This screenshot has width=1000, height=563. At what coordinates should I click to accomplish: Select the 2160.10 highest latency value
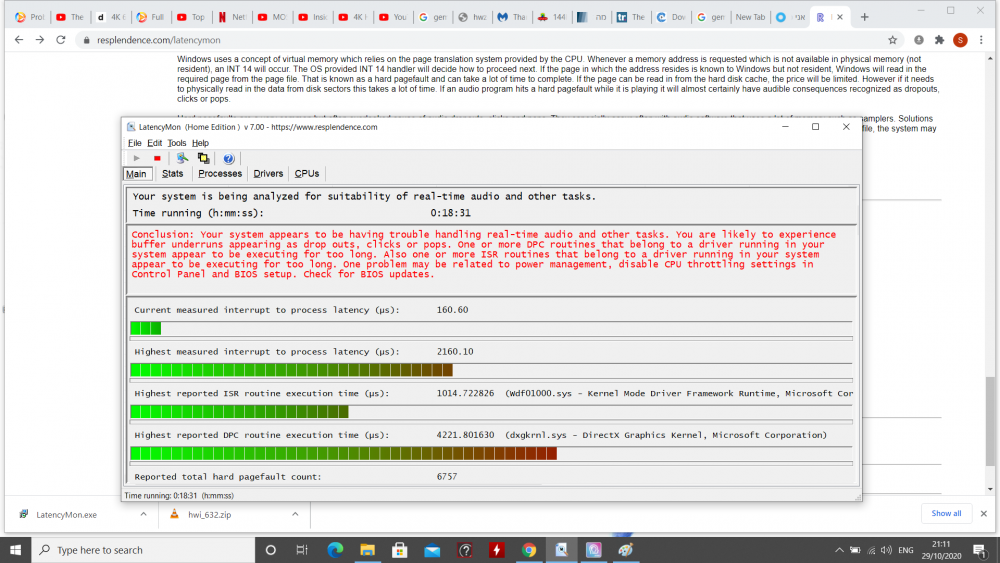[x=455, y=351]
